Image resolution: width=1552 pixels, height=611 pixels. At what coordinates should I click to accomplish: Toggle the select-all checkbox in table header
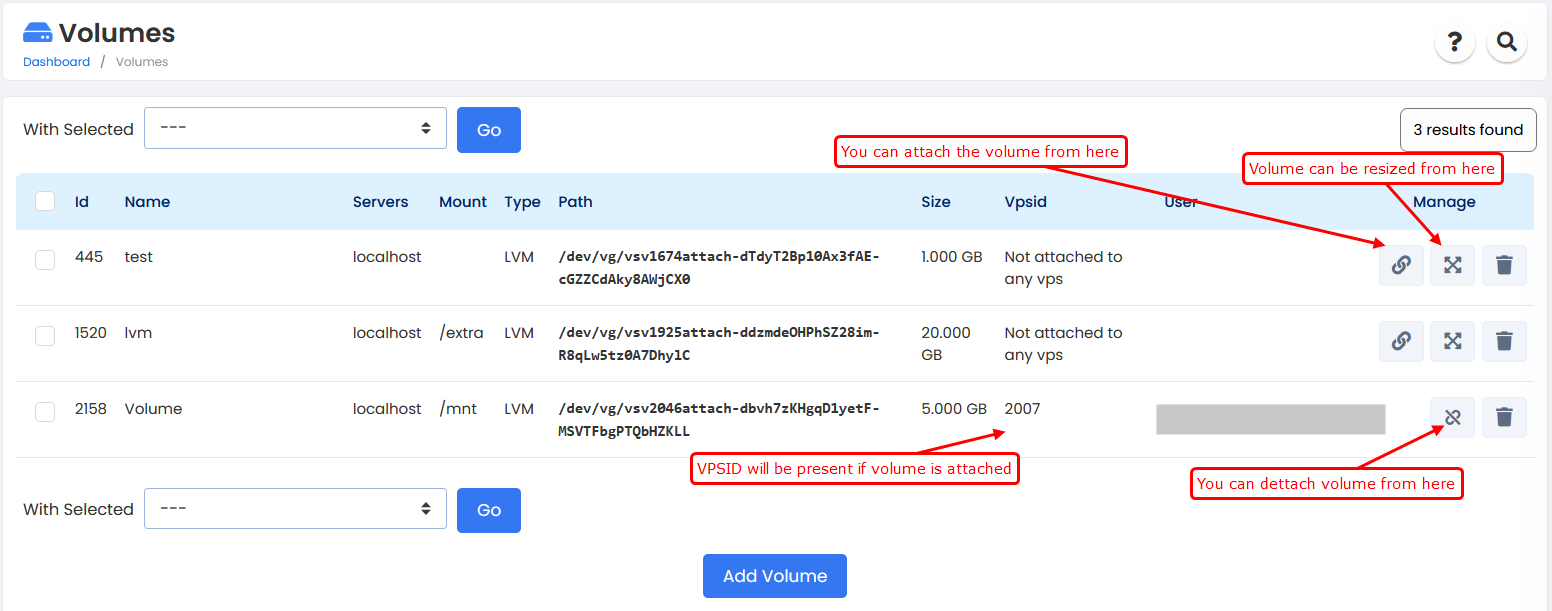coord(45,201)
